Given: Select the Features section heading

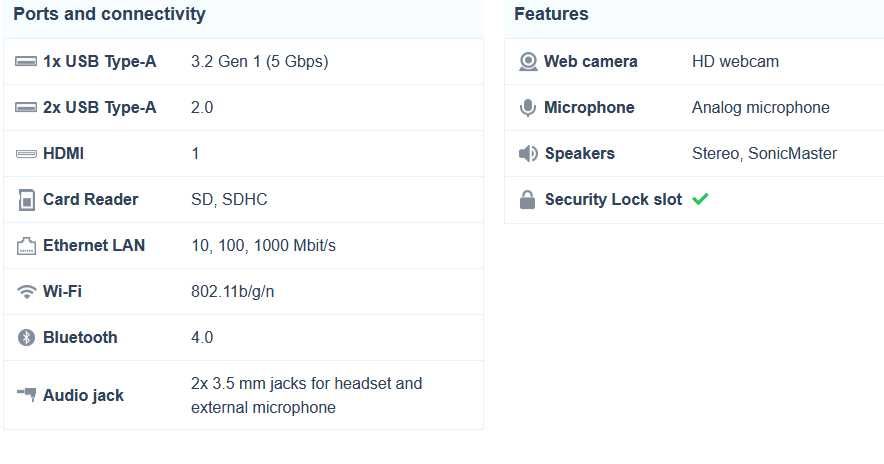Looking at the screenshot, I should point(551,14).
